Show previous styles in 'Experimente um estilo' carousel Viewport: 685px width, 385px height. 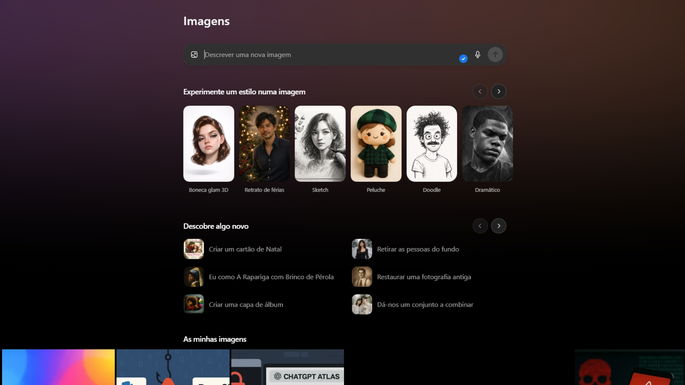[x=480, y=91]
